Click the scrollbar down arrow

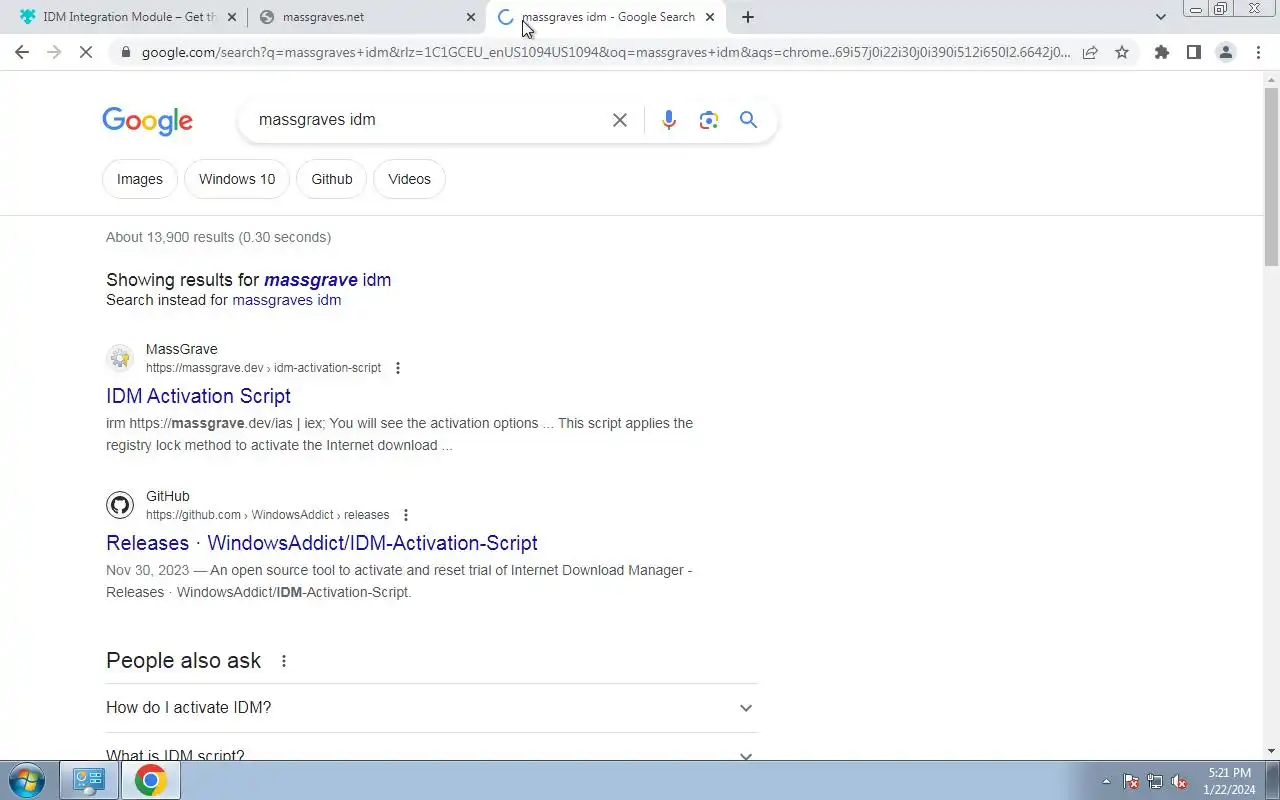coord(1271,751)
